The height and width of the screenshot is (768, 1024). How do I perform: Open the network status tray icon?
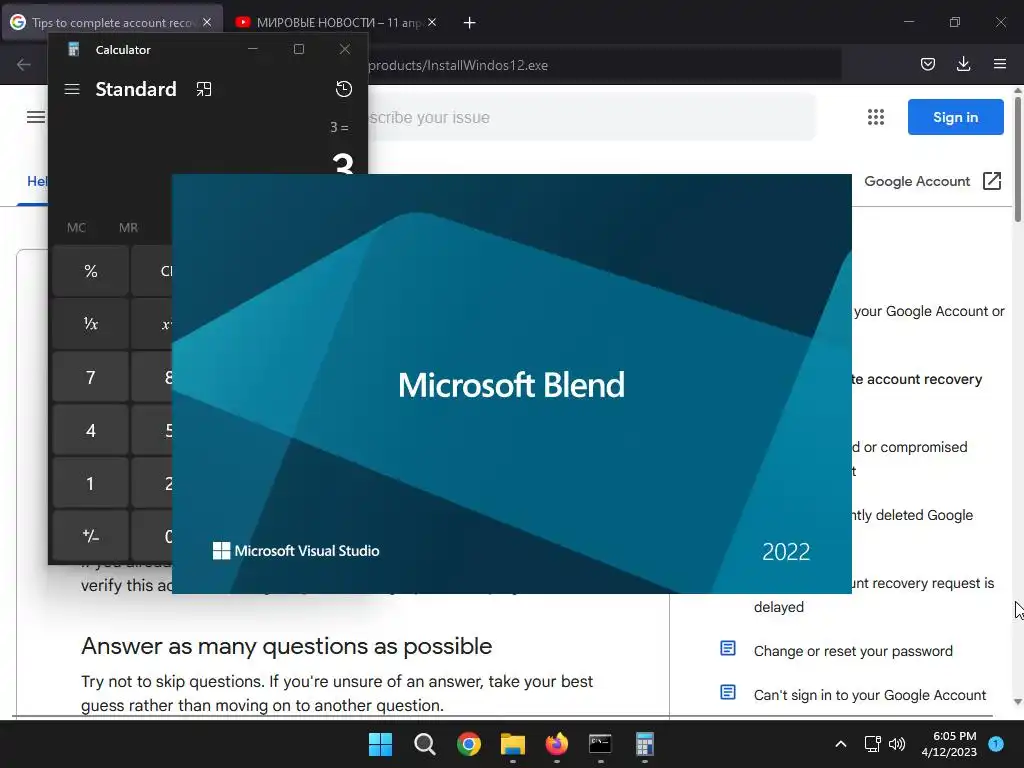point(872,744)
